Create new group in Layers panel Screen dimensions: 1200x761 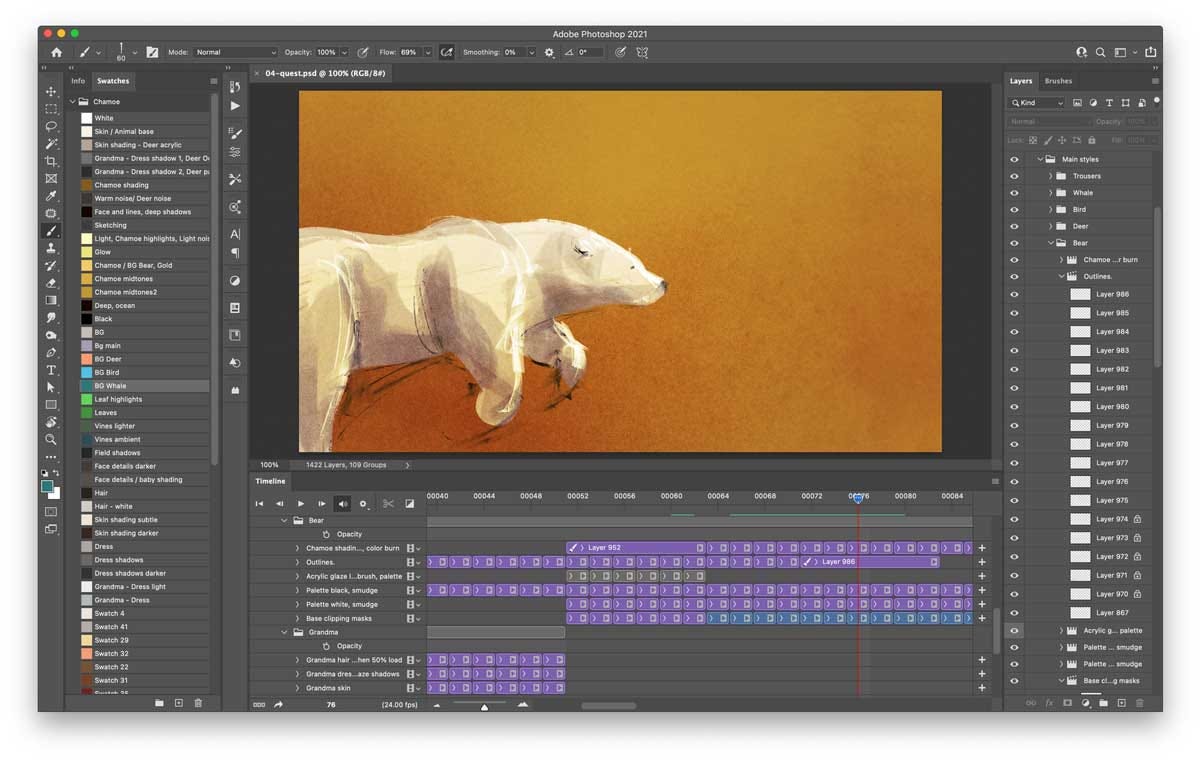click(1104, 703)
